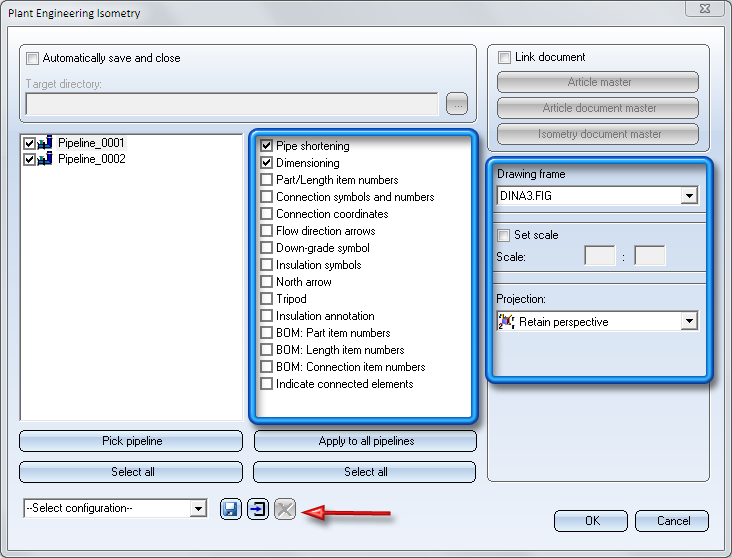Screen dimensions: 732x558
Task: Click the Article document master button
Action: pos(598,108)
